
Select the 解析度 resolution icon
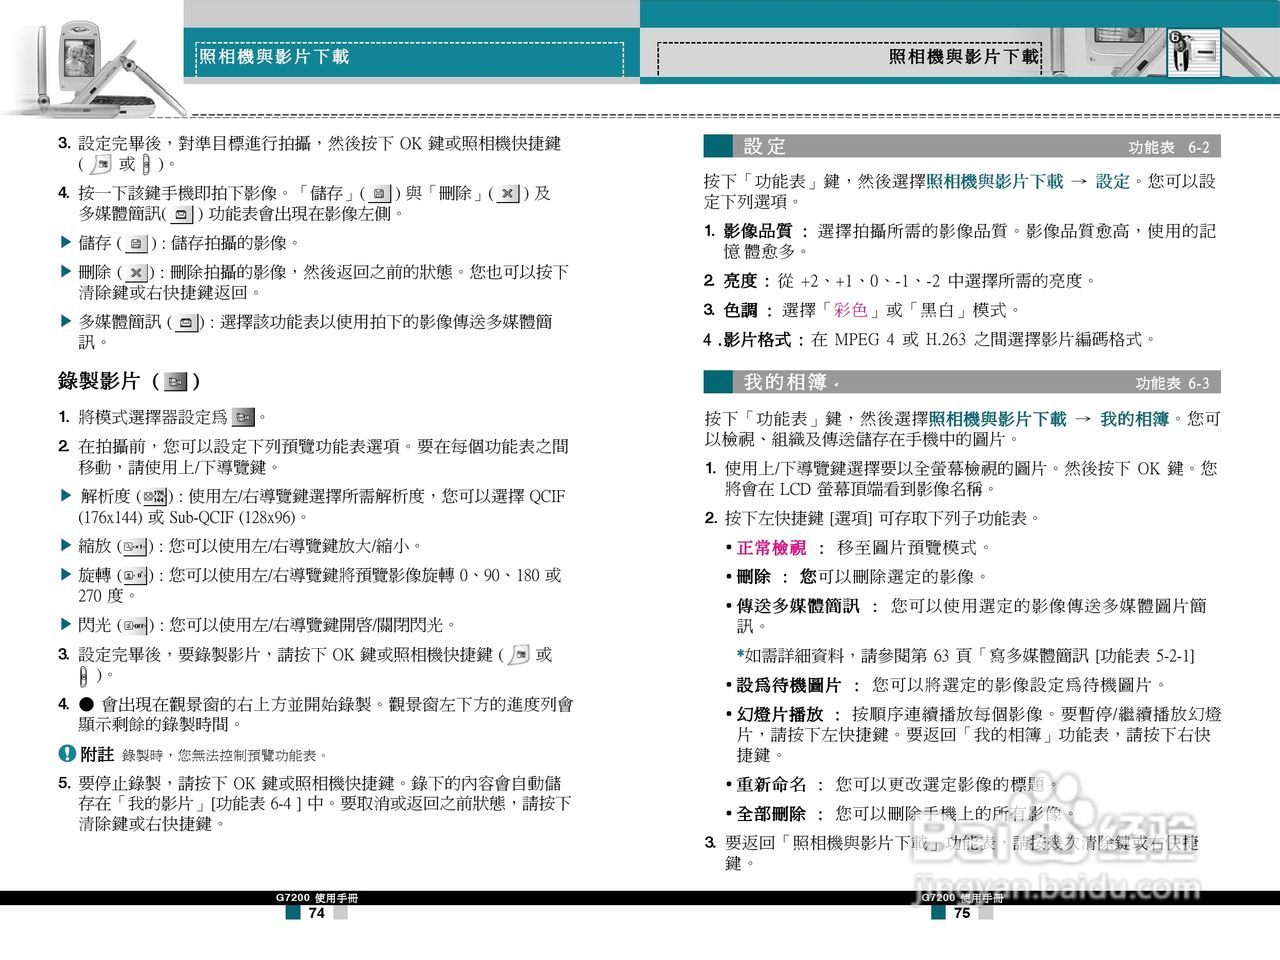pos(155,497)
